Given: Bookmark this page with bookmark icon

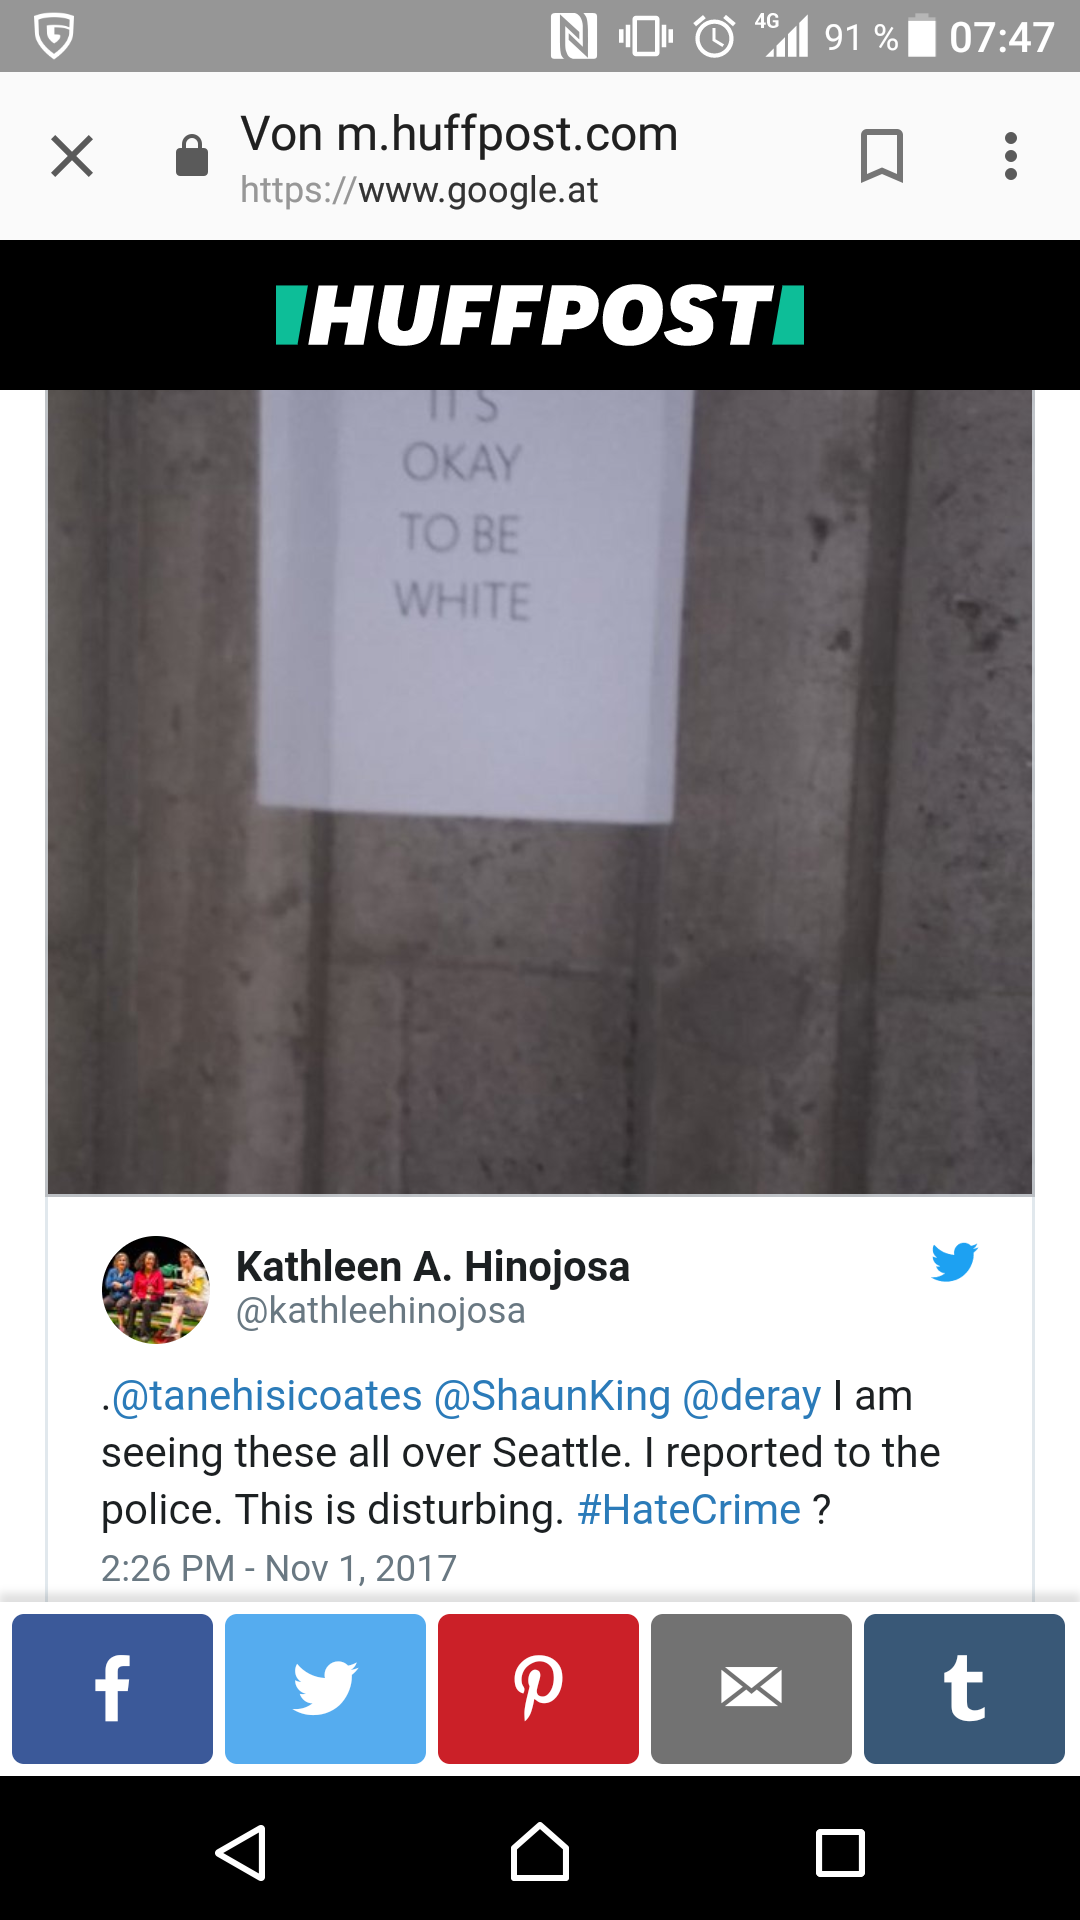Looking at the screenshot, I should pyautogui.click(x=882, y=156).
